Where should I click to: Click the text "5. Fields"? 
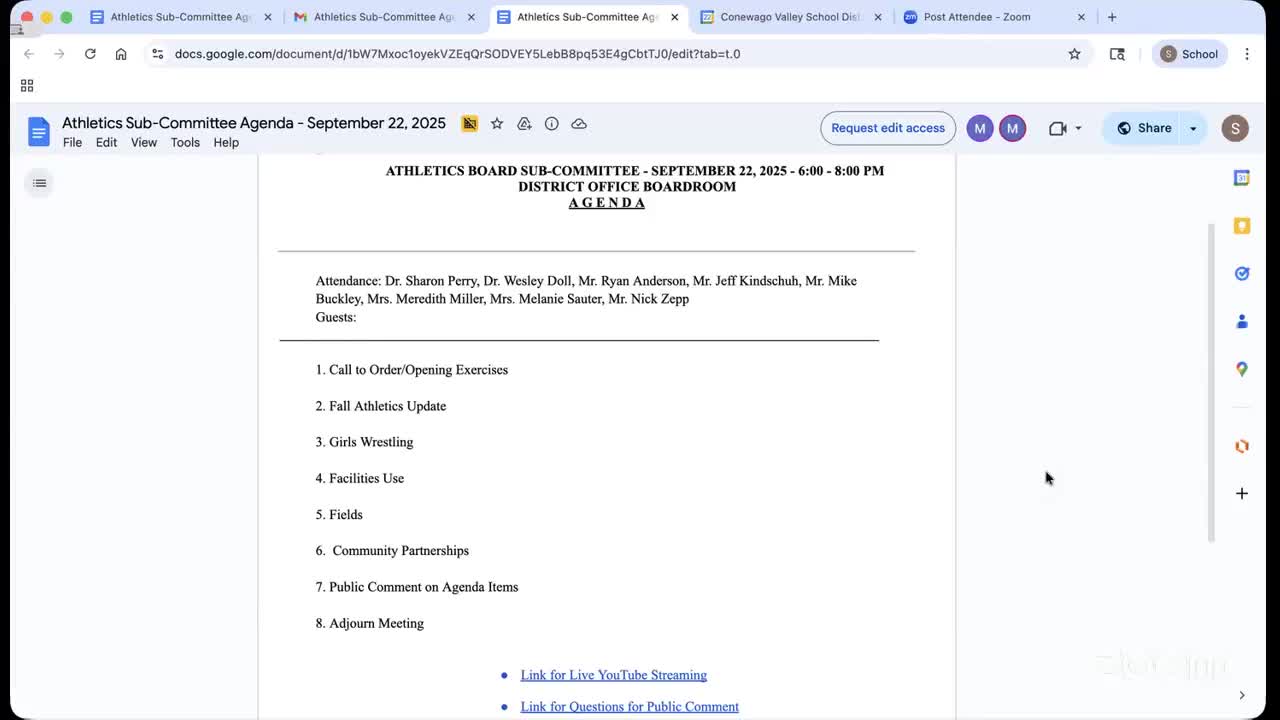click(x=339, y=515)
